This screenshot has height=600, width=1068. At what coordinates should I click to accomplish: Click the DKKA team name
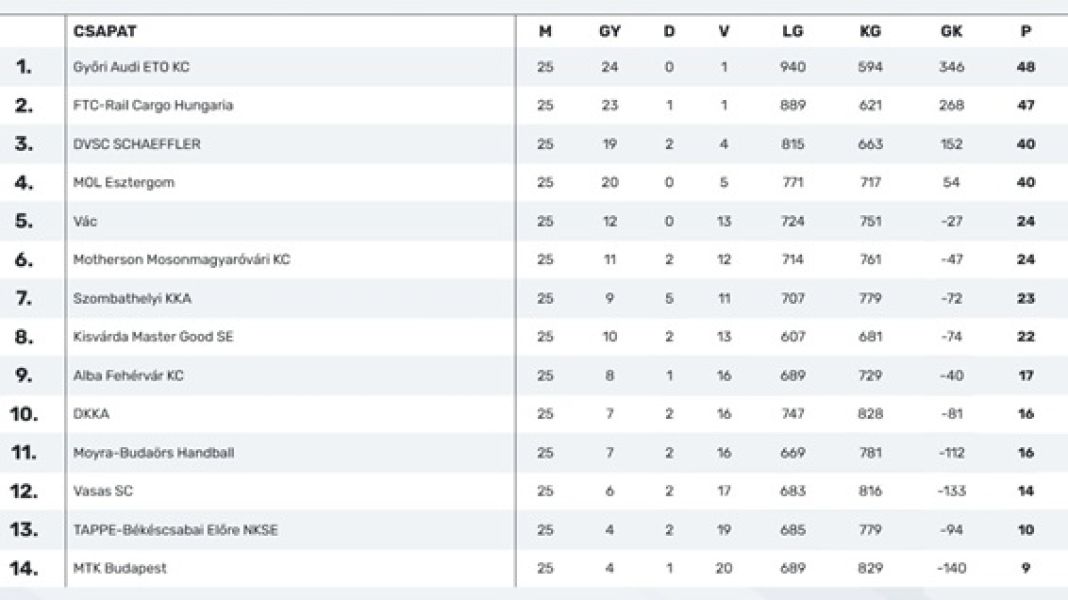91,414
